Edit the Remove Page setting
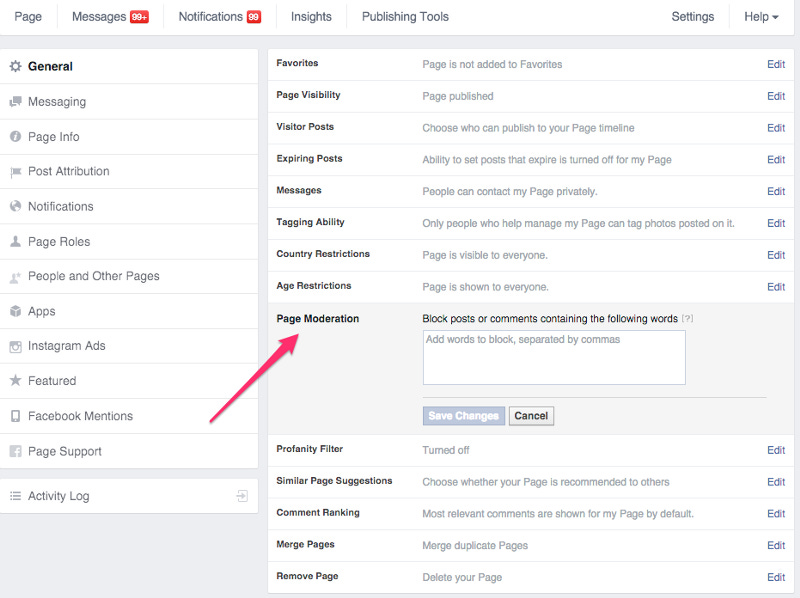The width and height of the screenshot is (800, 598). [x=776, y=577]
